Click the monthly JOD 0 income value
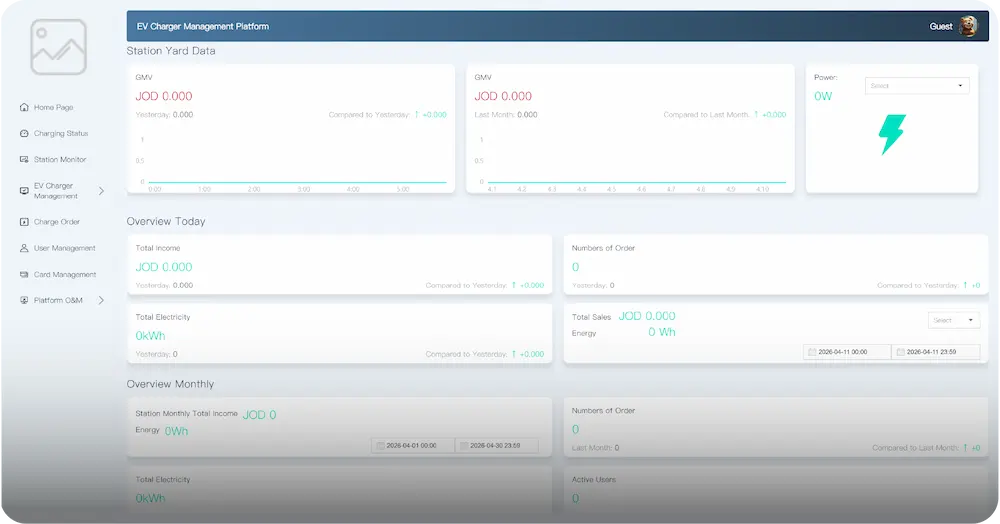 coord(260,415)
